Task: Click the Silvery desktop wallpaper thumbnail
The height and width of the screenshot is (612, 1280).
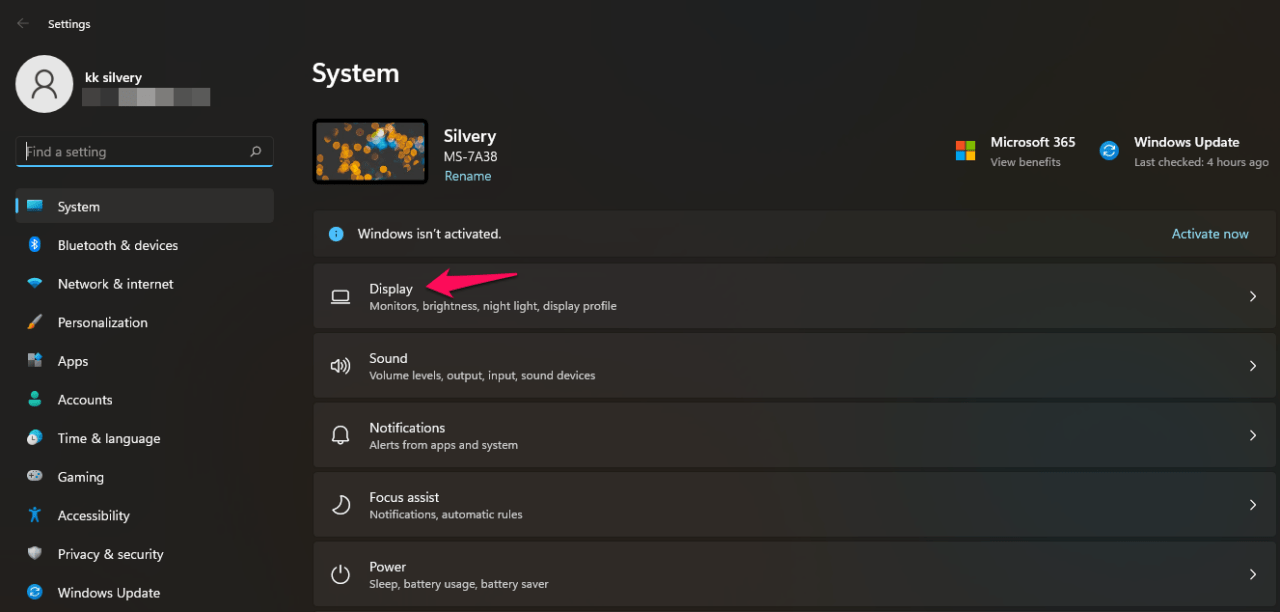Action: (370, 151)
